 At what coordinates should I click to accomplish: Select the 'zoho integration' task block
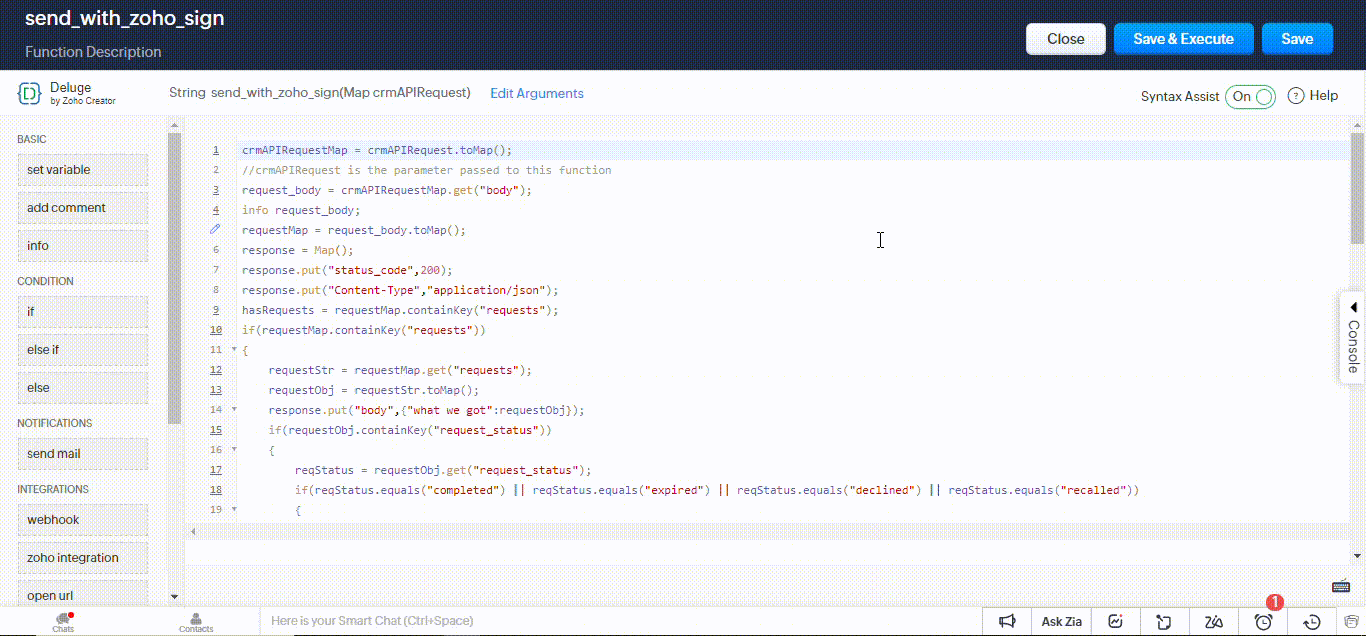tap(82, 558)
